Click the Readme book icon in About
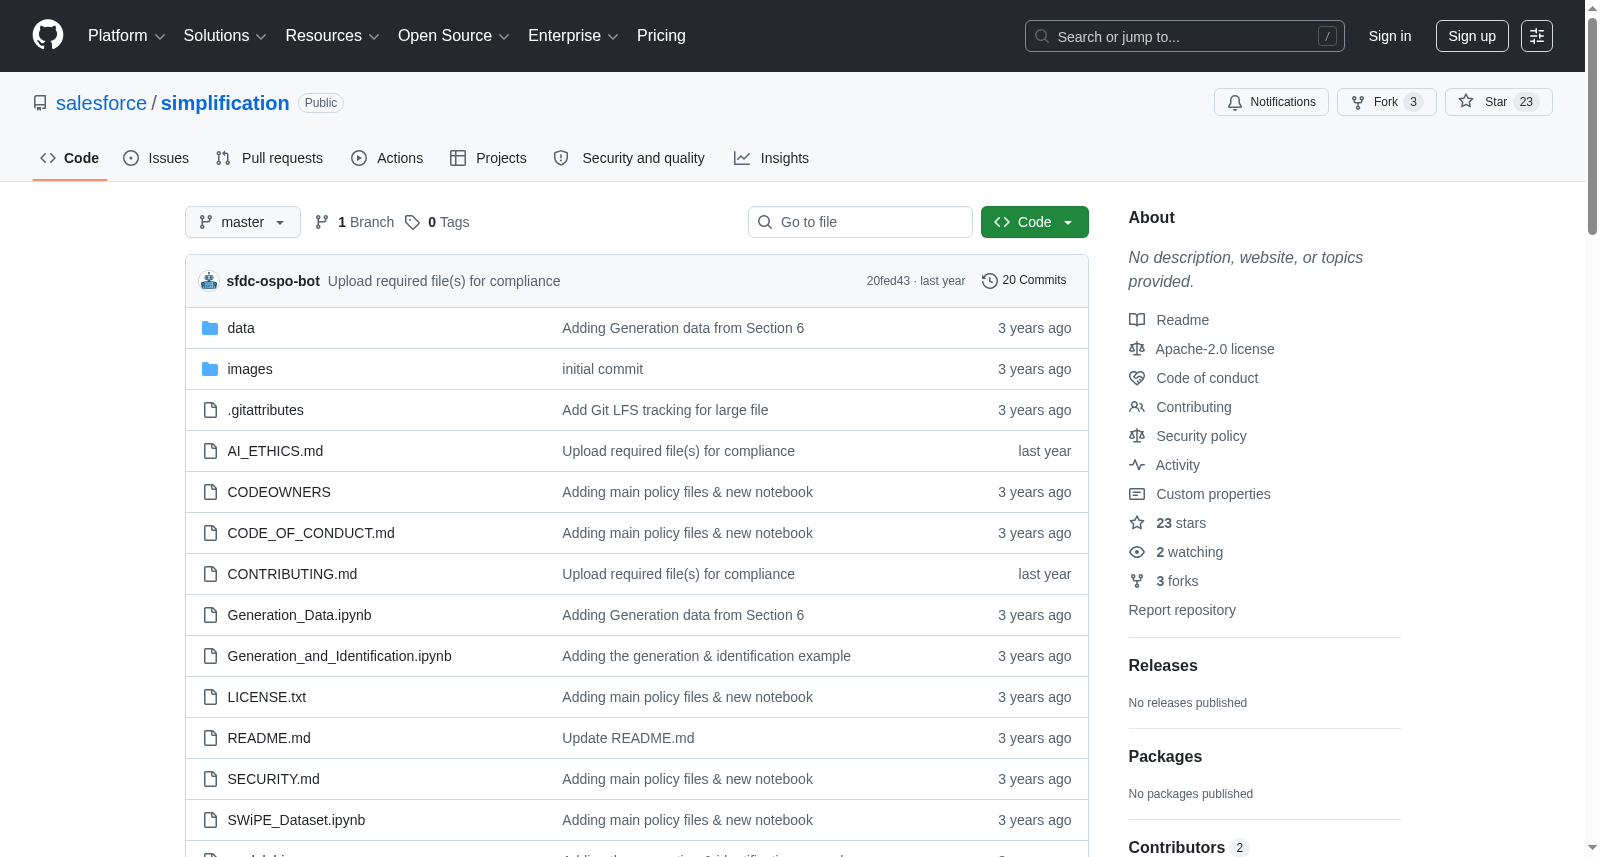1600x857 pixels. [x=1137, y=320]
